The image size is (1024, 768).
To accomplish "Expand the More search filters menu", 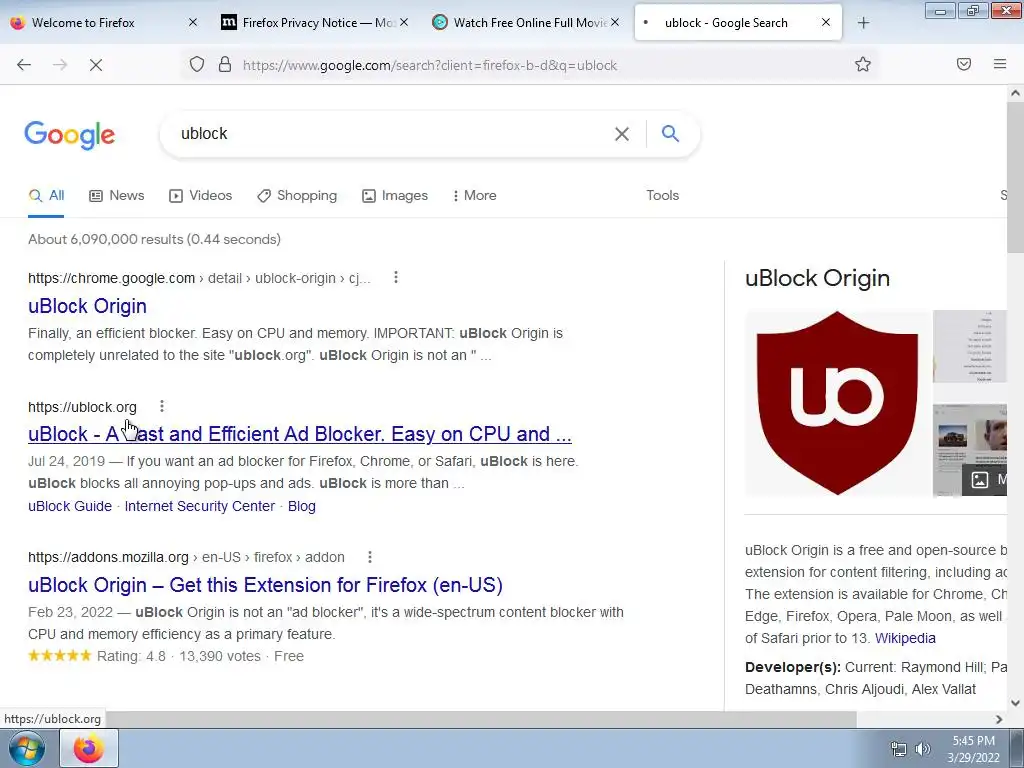I will [x=474, y=195].
